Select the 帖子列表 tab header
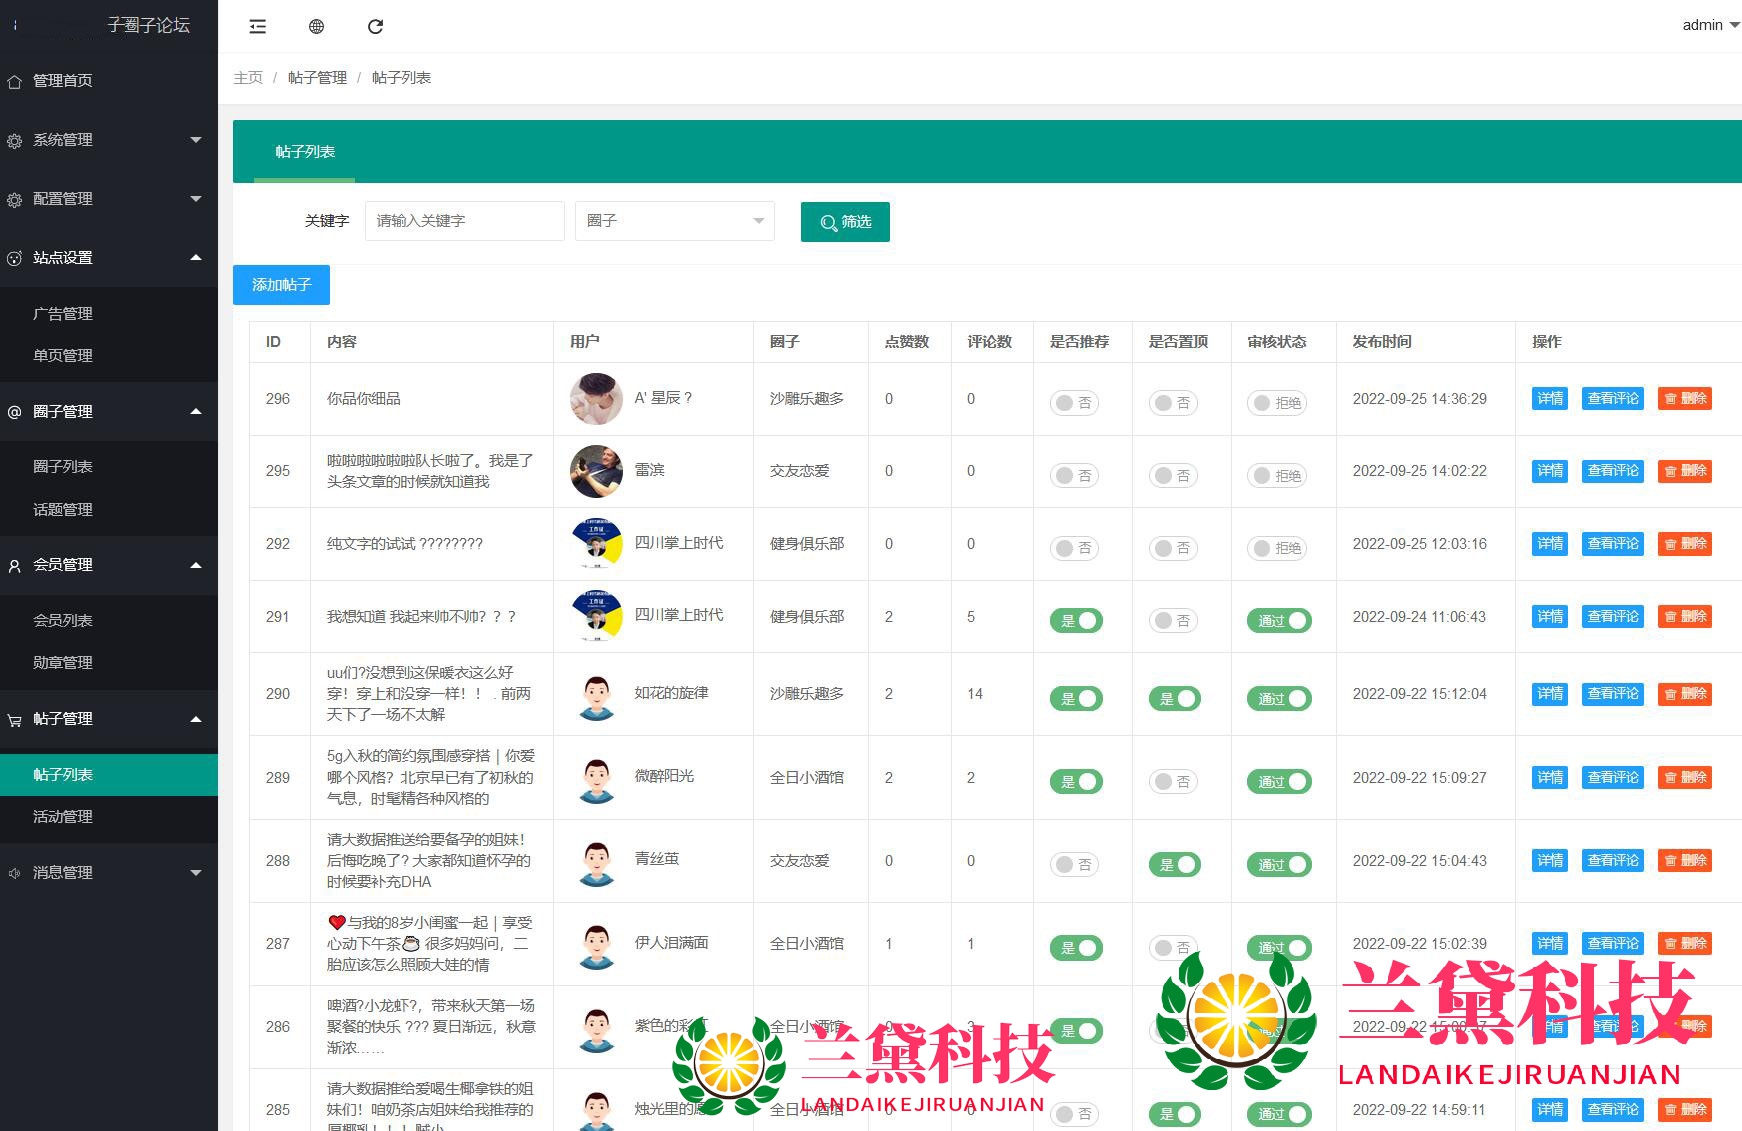The height and width of the screenshot is (1131, 1742). (305, 152)
